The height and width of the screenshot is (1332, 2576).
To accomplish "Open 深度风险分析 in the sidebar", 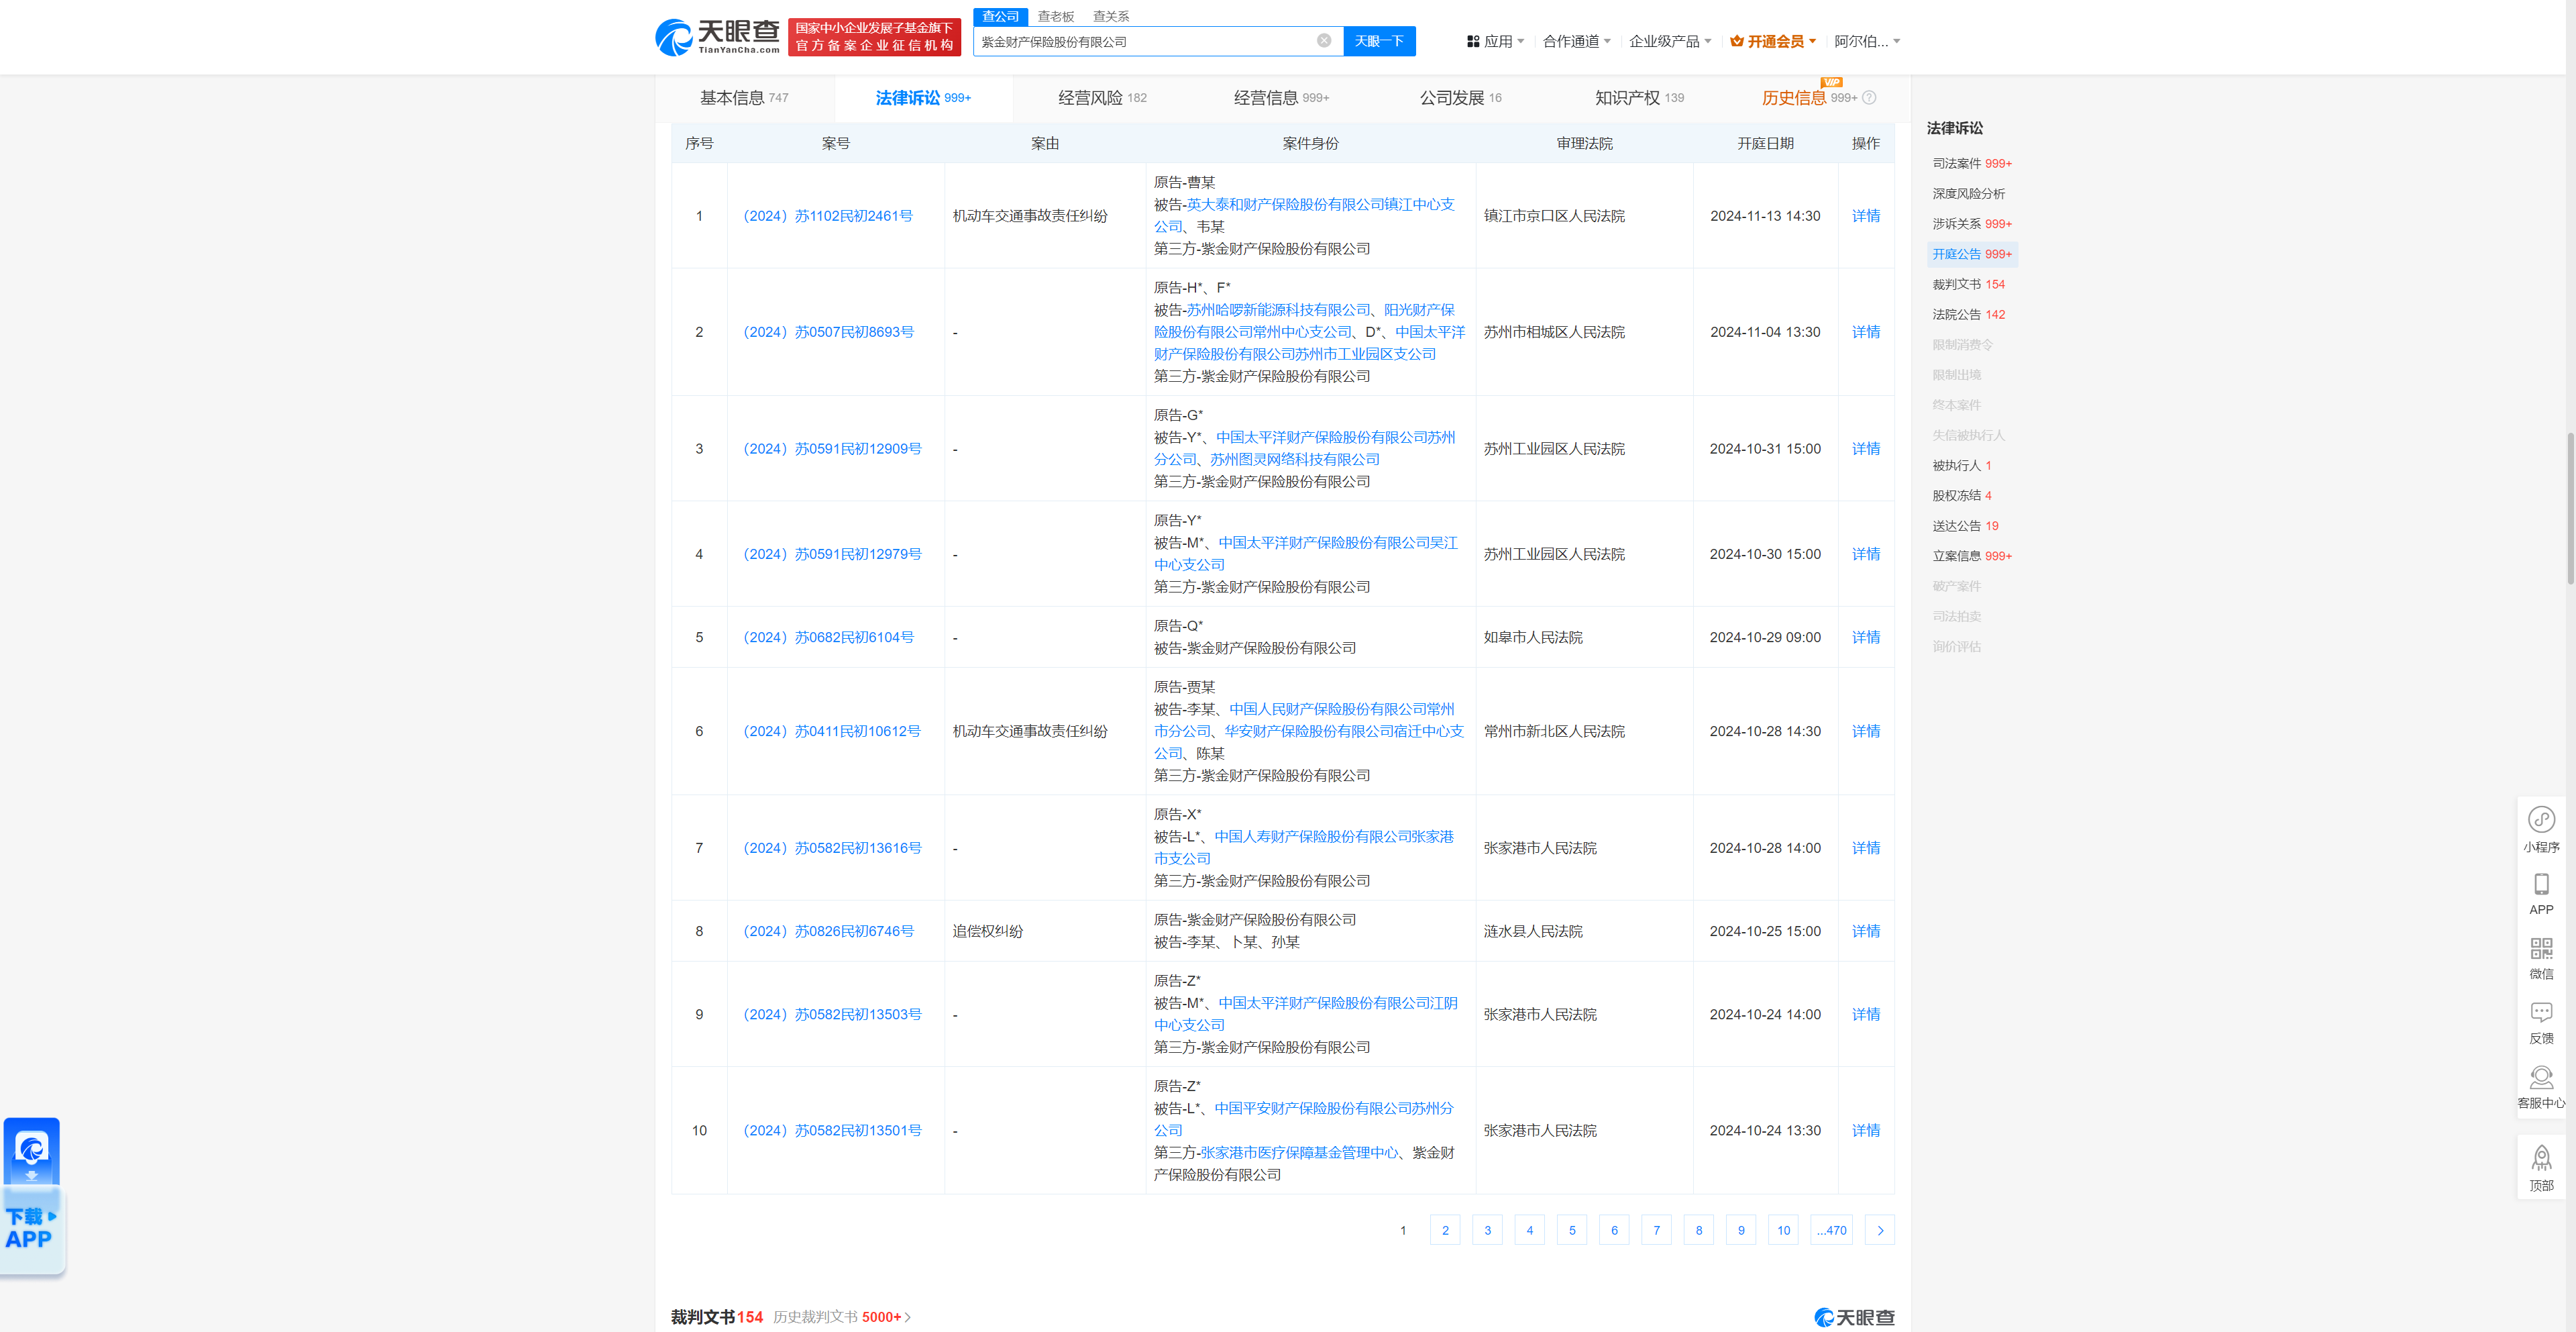I will coord(1968,193).
